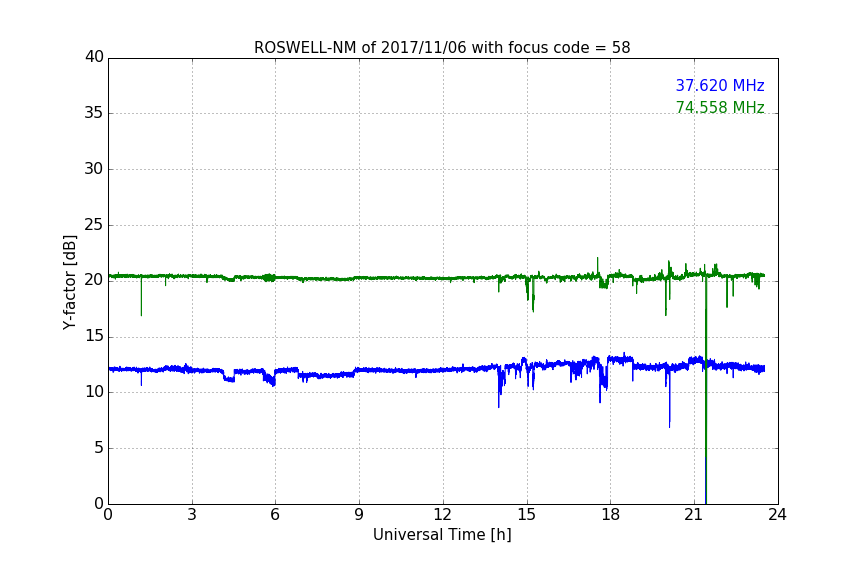Click the x-axis tick label "21"
This screenshot has height=576, width=864.
(694, 515)
